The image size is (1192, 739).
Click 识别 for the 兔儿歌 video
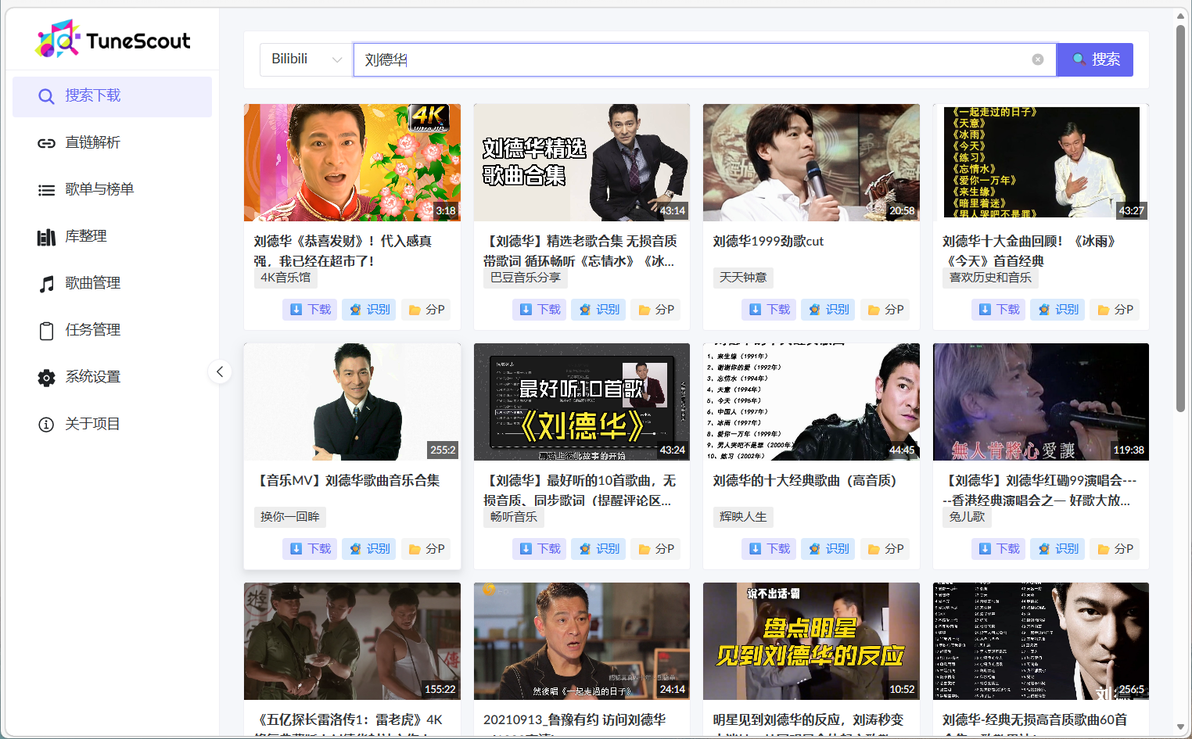(x=1057, y=549)
